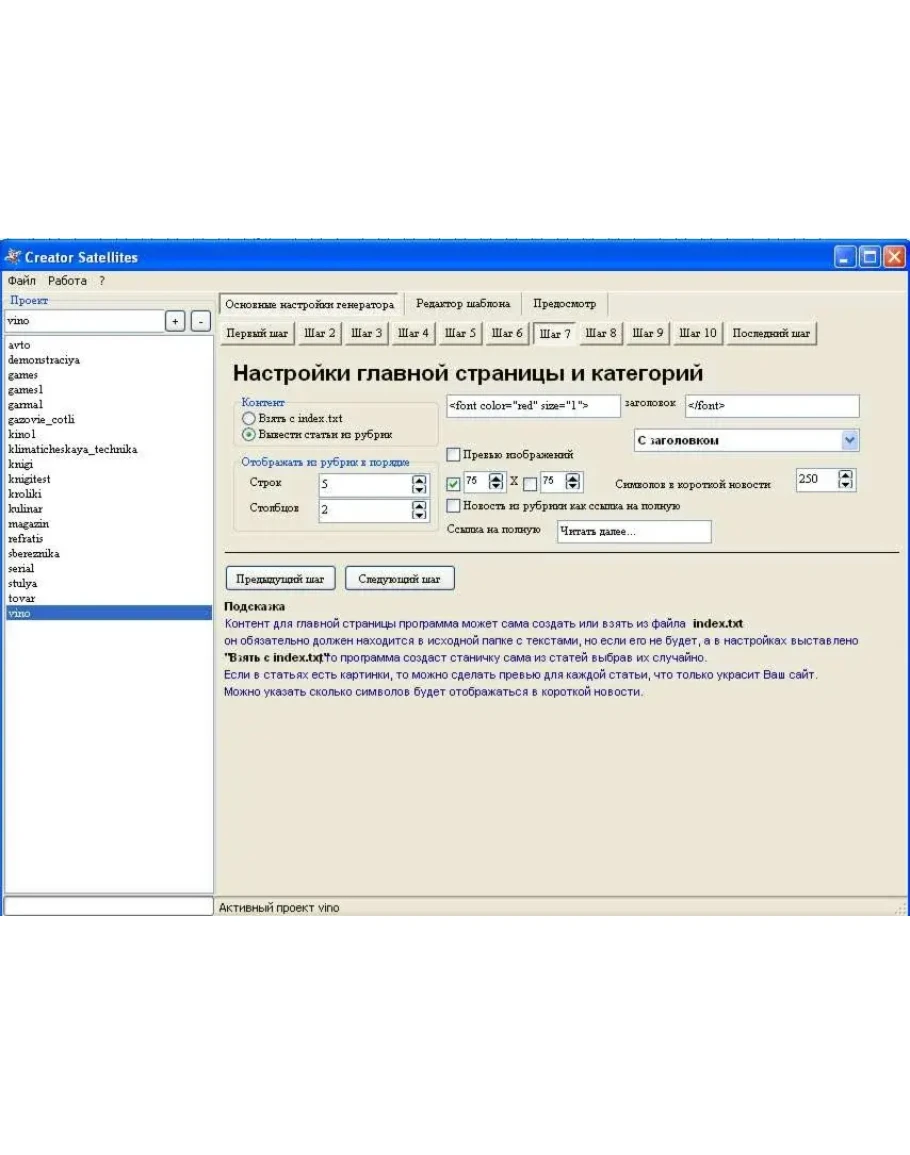Click the "Читать далее..." text field
The width and height of the screenshot is (910, 1155).
click(633, 532)
